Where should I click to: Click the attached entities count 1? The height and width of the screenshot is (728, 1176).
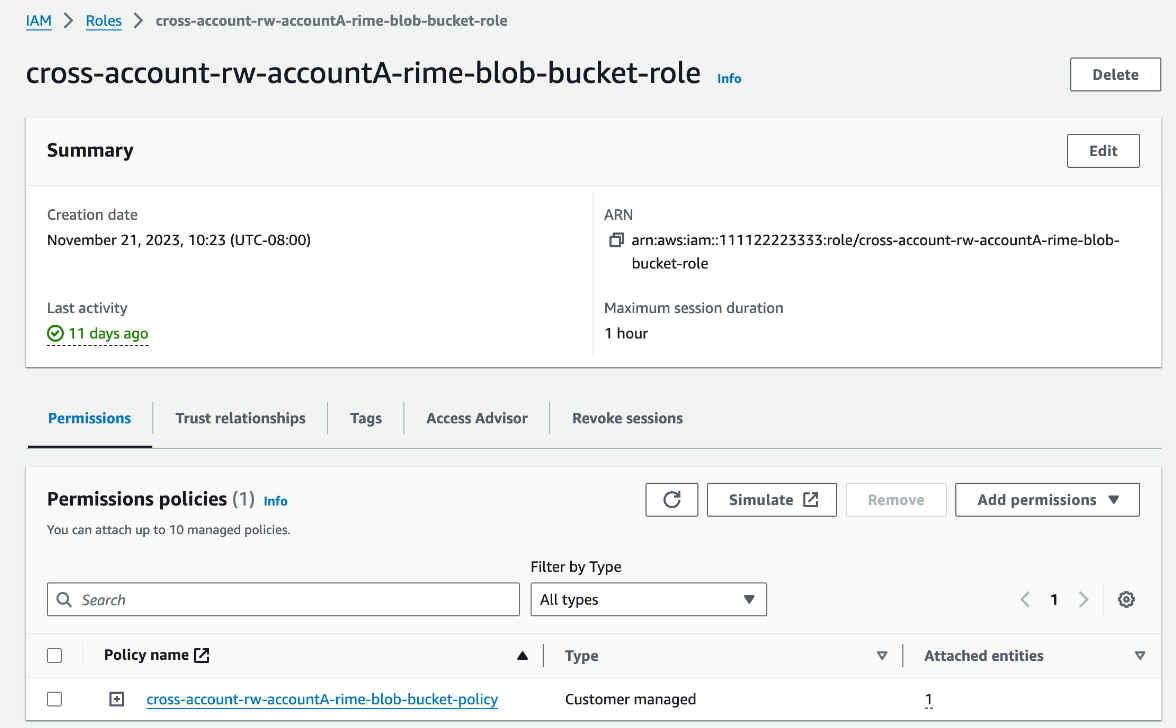pos(928,700)
